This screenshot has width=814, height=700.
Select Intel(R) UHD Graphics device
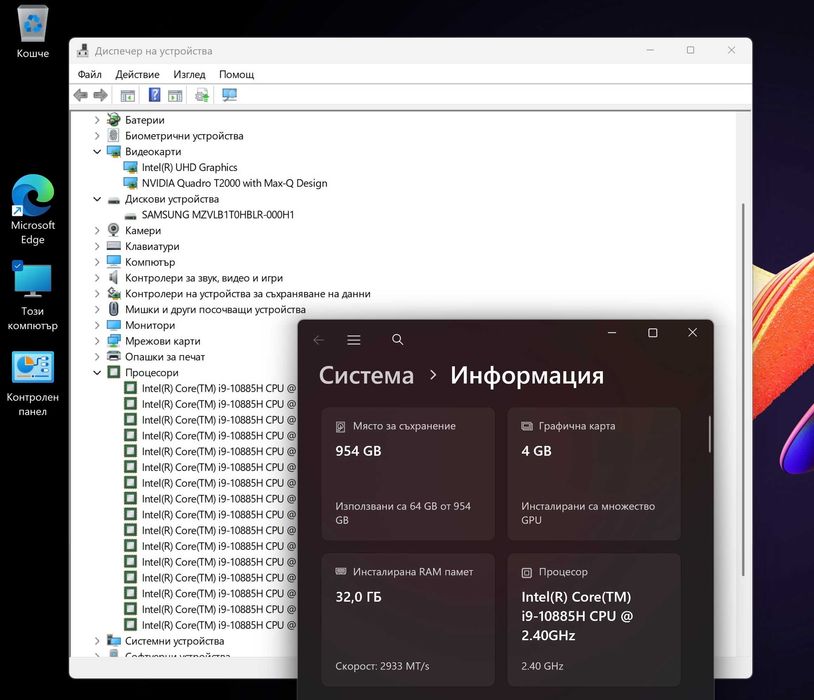(189, 167)
